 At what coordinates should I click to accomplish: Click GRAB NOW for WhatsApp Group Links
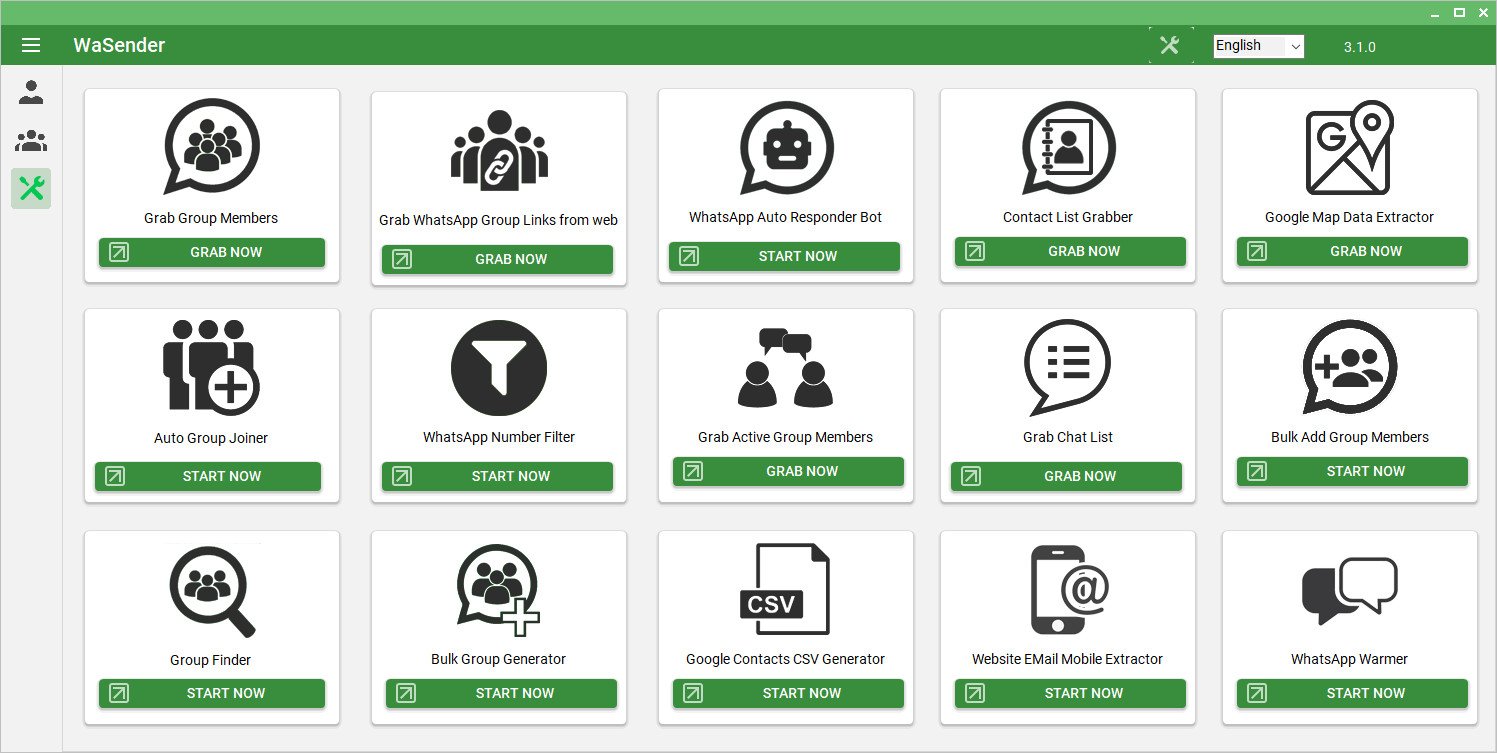coord(497,259)
